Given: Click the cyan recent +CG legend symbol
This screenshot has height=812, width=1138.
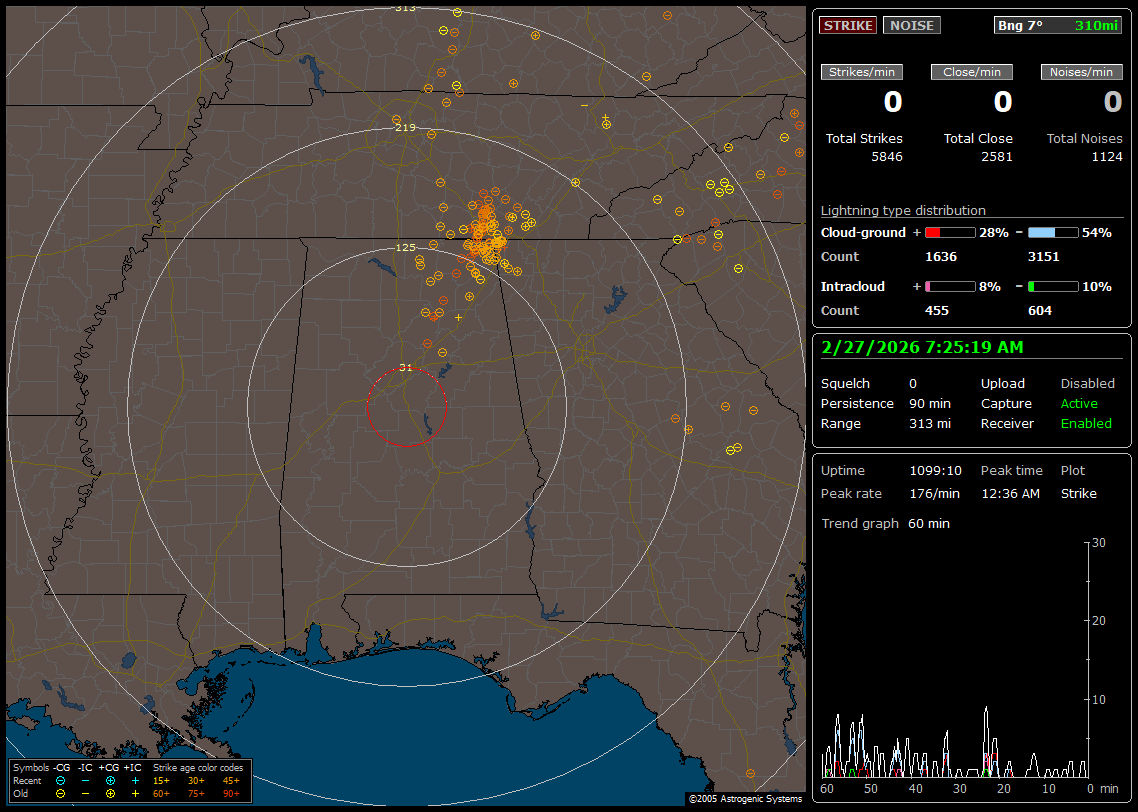Looking at the screenshot, I should (110, 780).
